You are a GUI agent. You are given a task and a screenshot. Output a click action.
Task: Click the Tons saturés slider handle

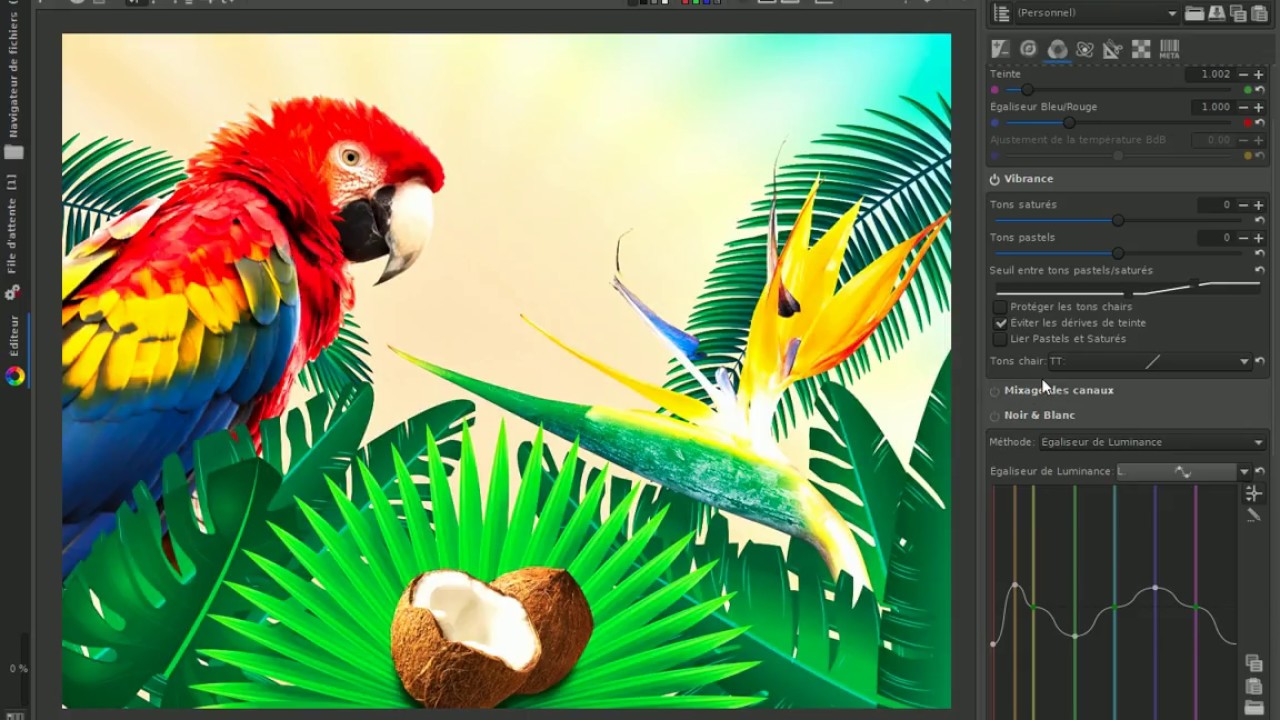(1118, 221)
